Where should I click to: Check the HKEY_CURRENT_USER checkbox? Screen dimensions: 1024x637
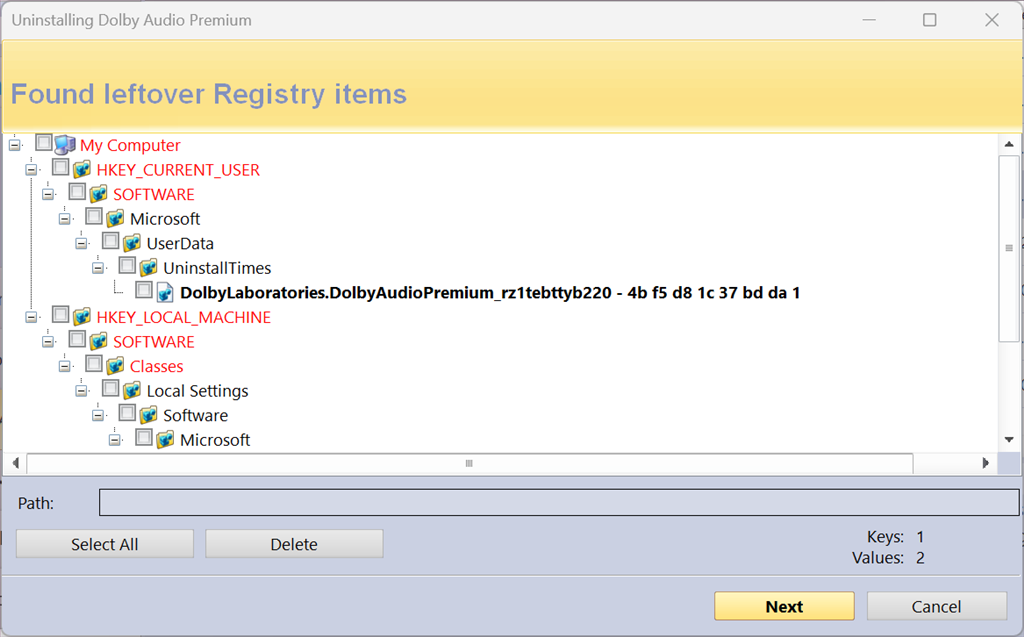[x=61, y=167]
